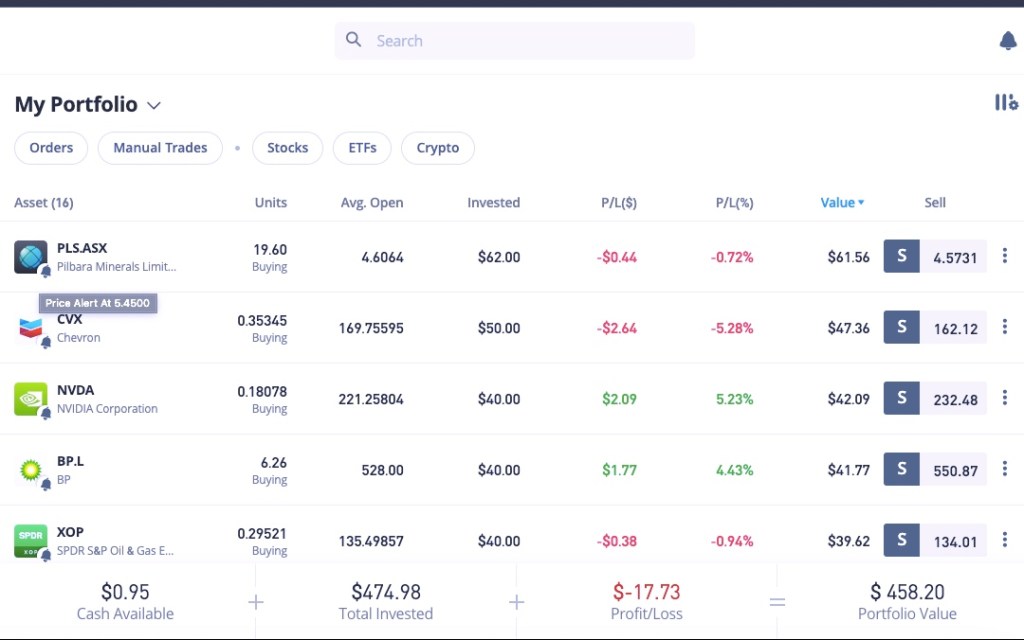Viewport: 1024px width, 640px height.
Task: Click the XOP SPDR logo icon
Action: [x=30, y=540]
